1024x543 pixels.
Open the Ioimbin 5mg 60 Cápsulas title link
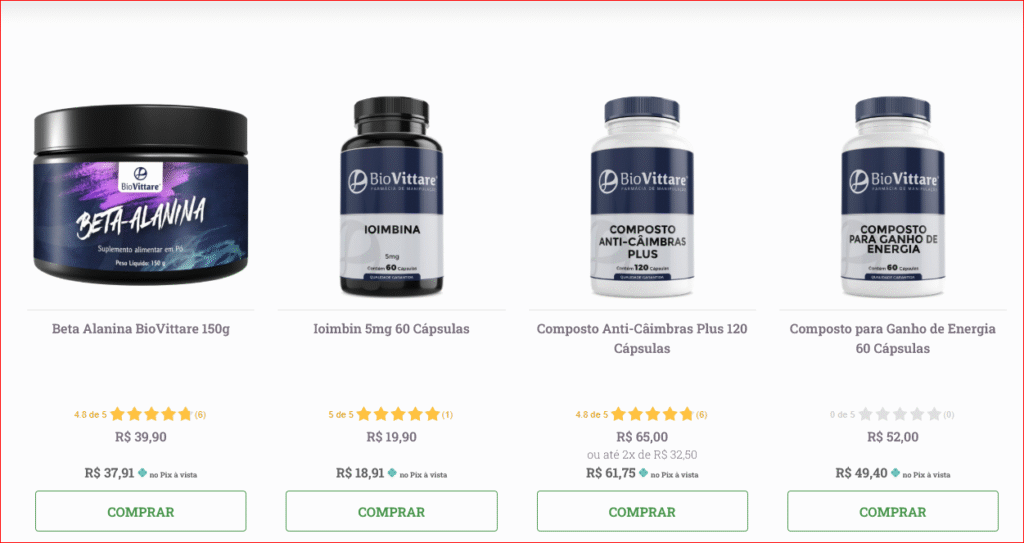[x=391, y=329]
